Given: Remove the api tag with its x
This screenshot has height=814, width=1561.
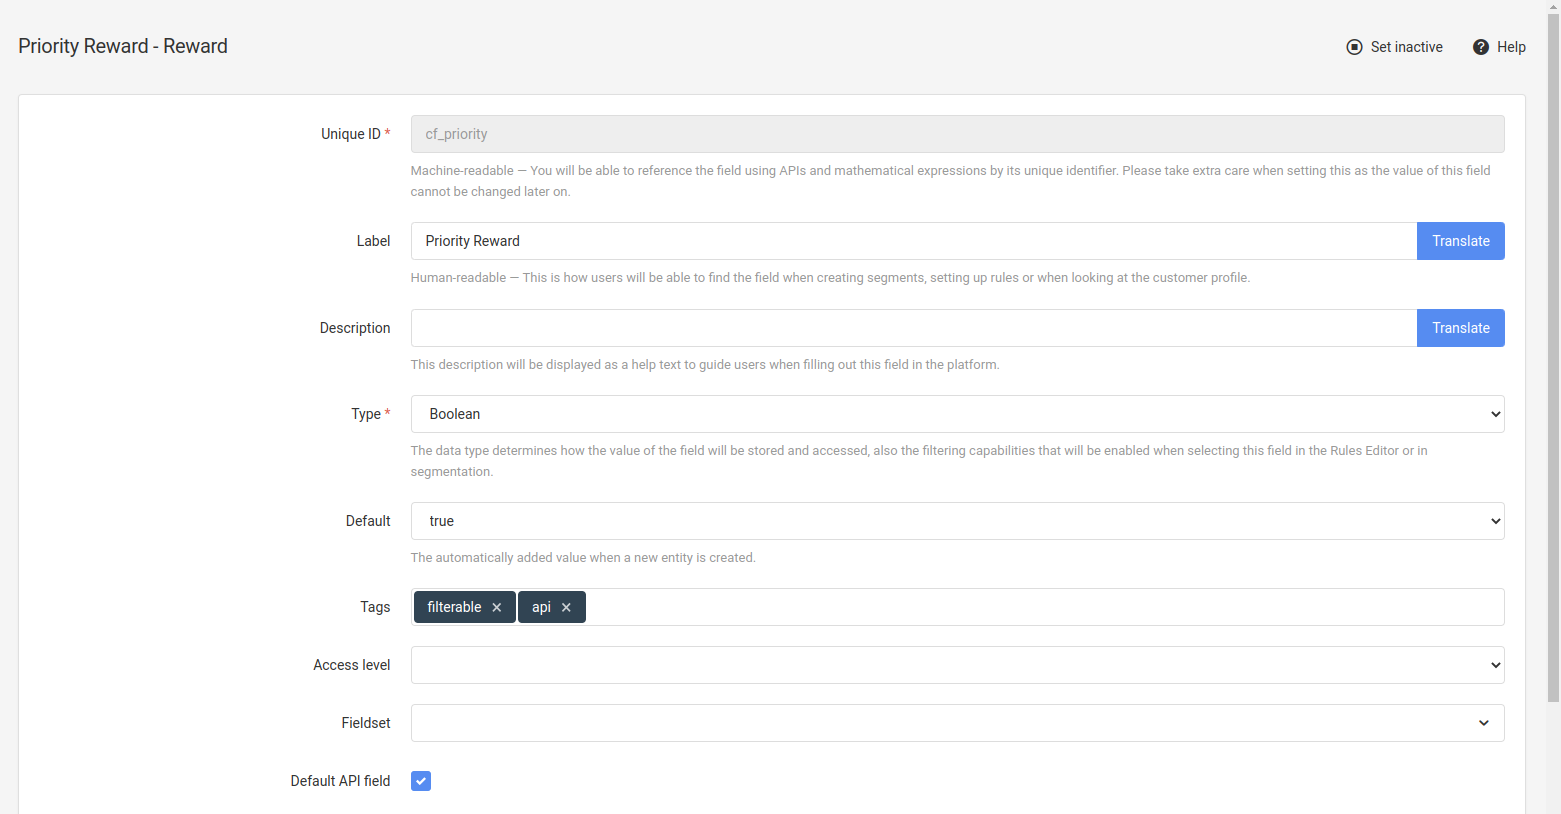Looking at the screenshot, I should pos(566,607).
